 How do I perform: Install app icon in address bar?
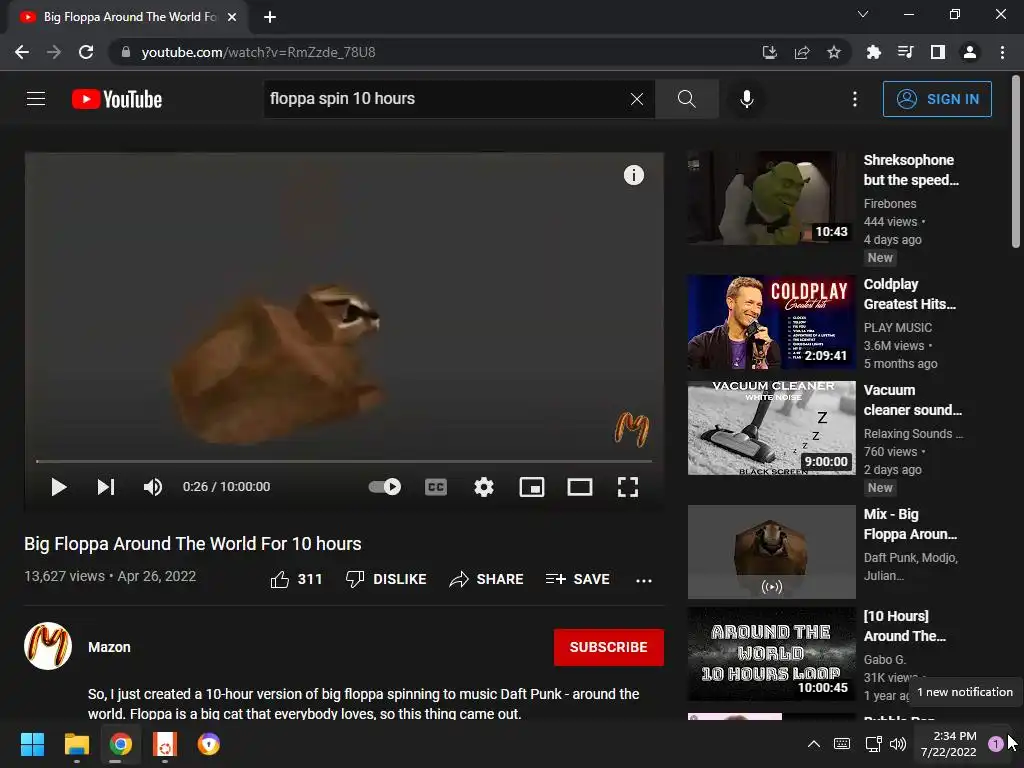[769, 52]
